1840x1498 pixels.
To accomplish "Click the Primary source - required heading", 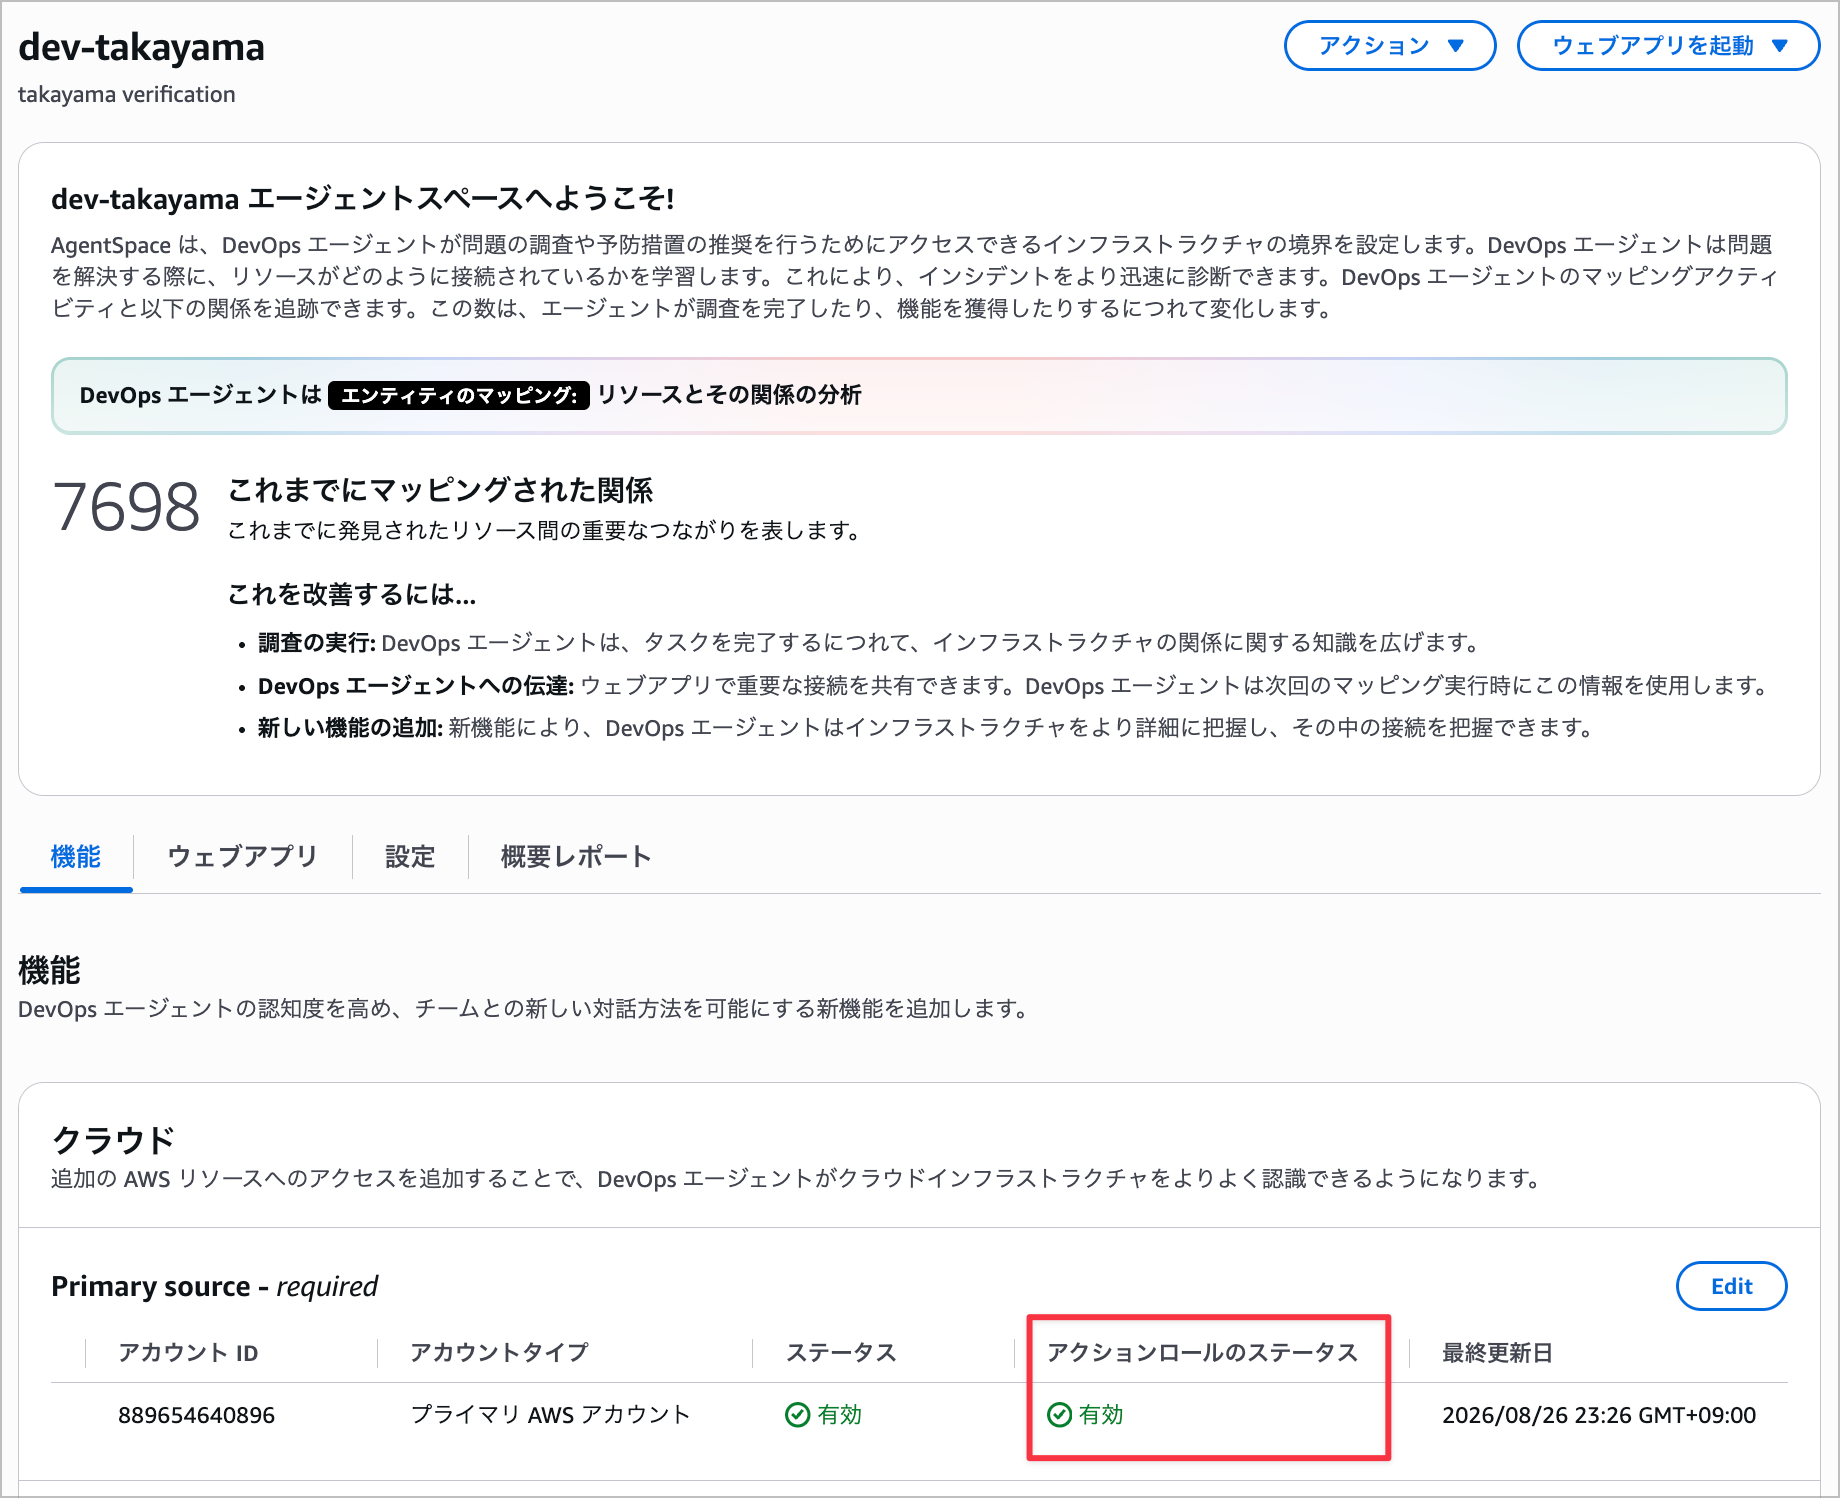I will [x=214, y=1286].
